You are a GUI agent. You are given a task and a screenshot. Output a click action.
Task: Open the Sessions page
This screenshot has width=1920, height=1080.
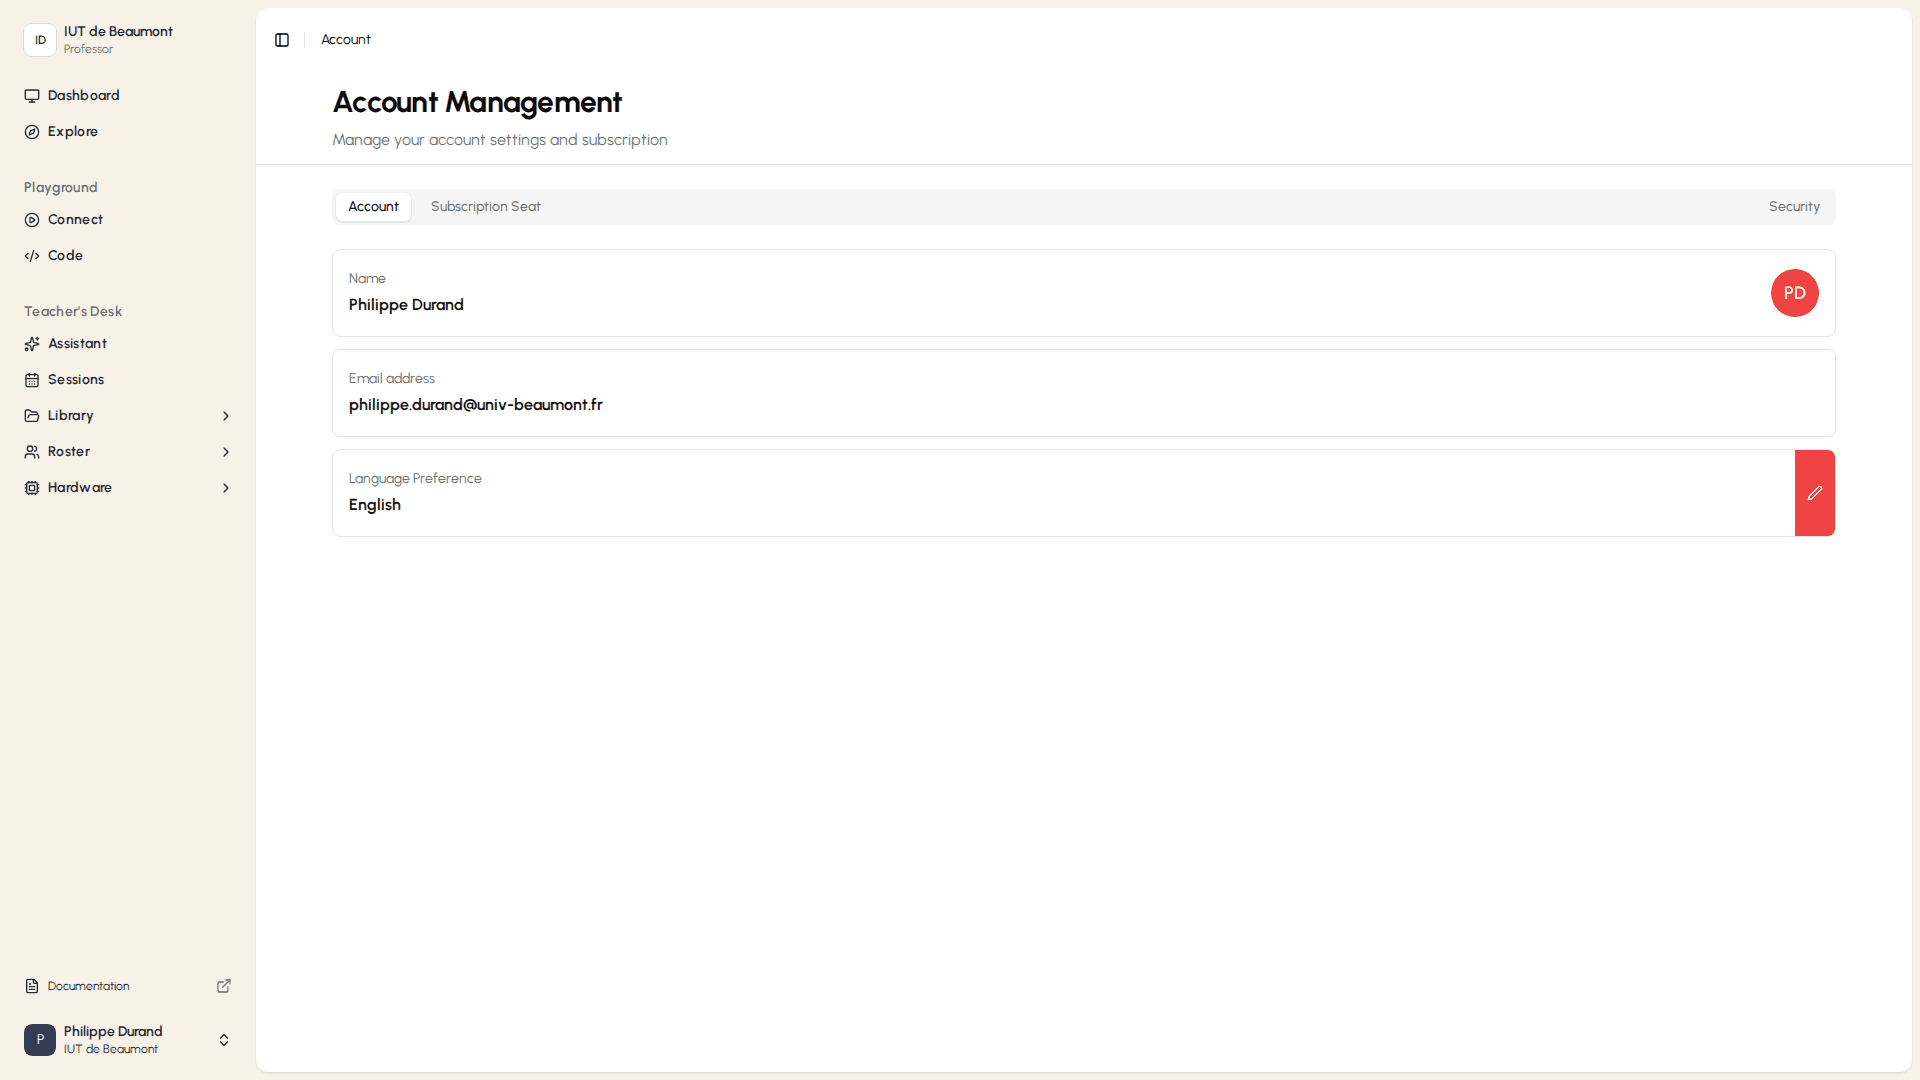(128, 380)
